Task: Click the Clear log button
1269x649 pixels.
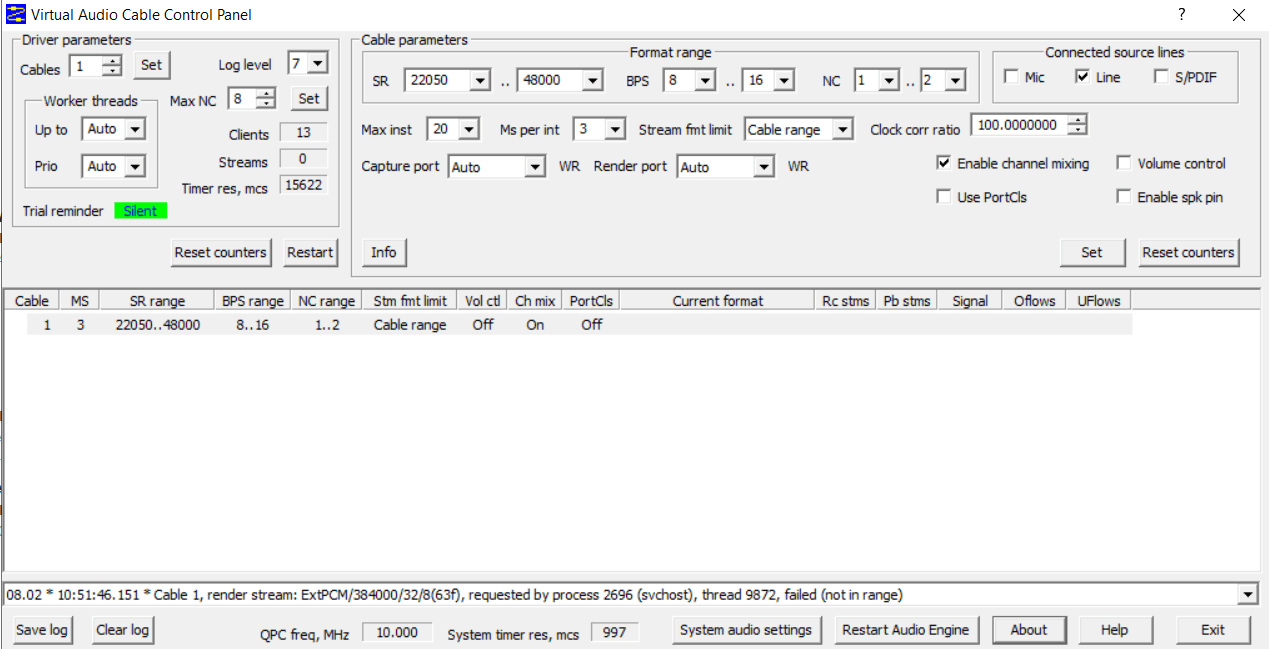Action: 122,630
